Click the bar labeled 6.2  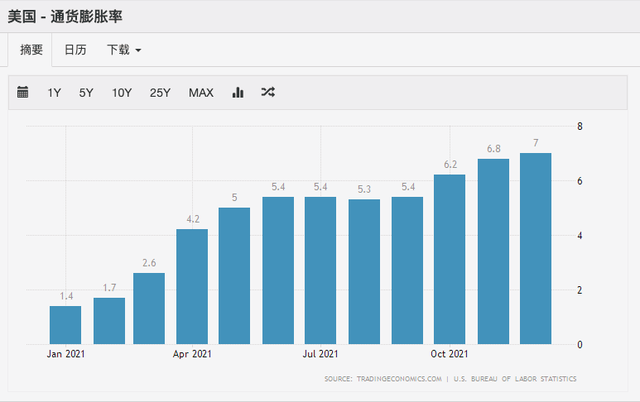click(449, 259)
